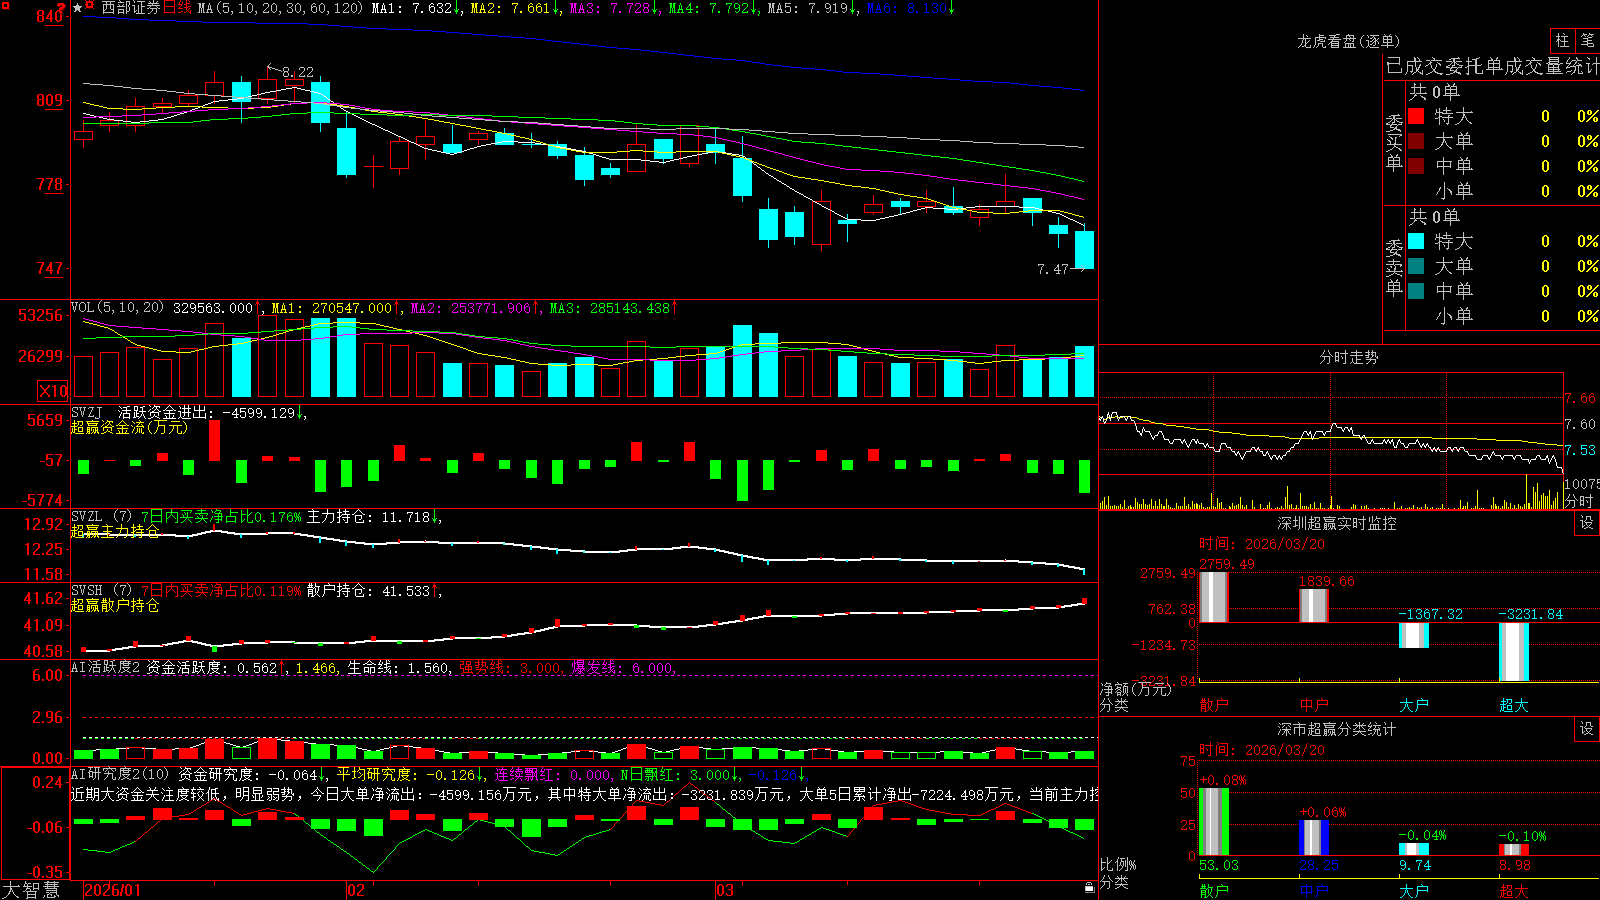1600x900 pixels.
Task: Click the red marker after the star
Action: 90,7
